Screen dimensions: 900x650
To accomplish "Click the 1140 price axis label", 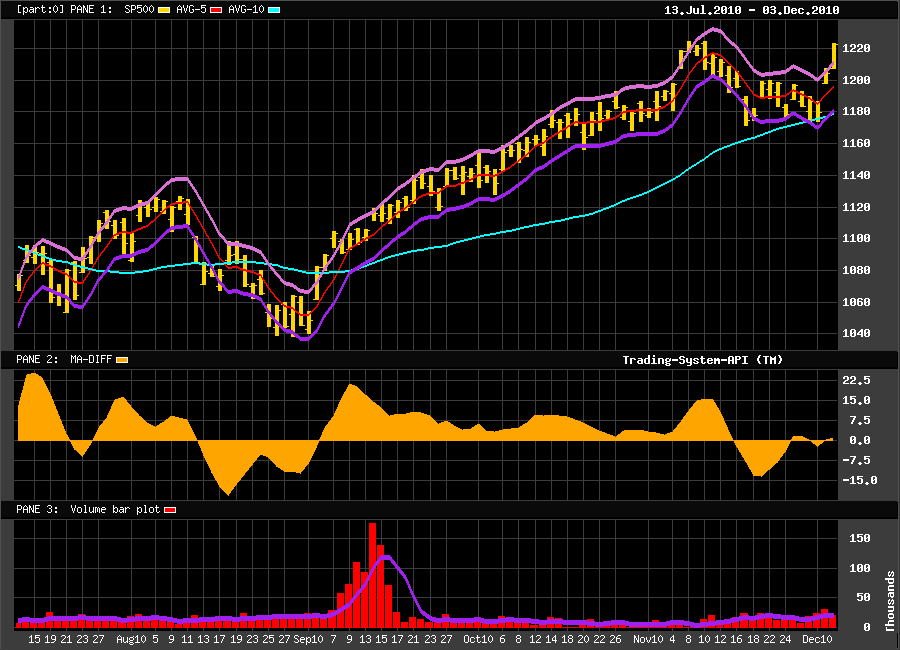I will coord(856,175).
